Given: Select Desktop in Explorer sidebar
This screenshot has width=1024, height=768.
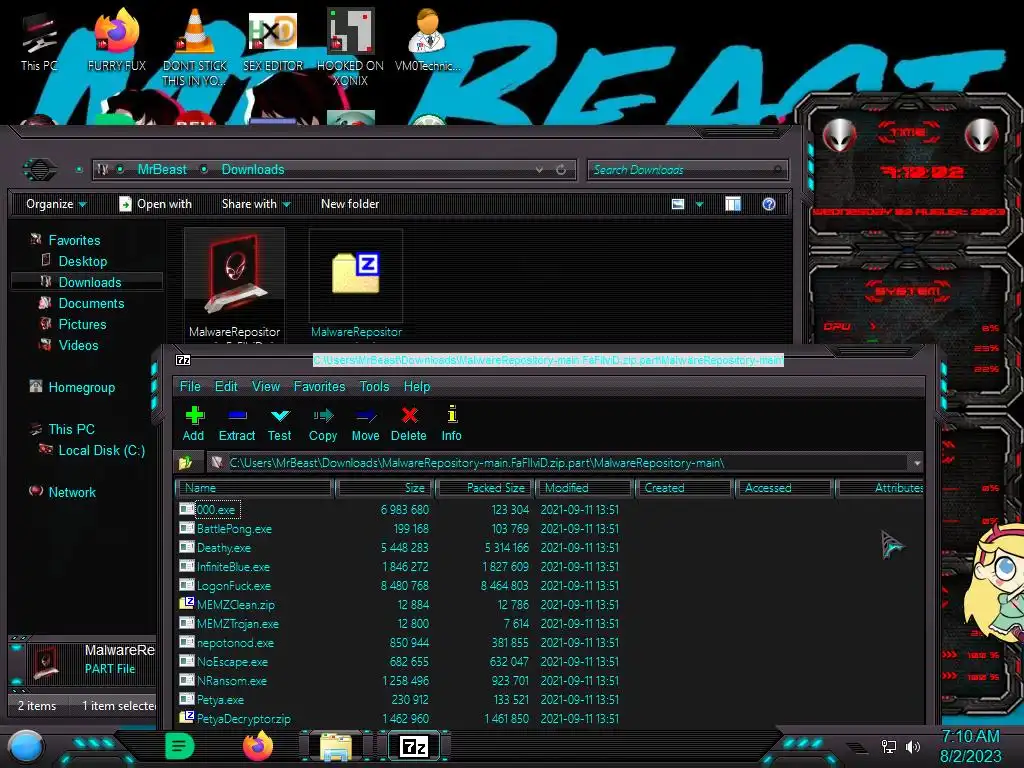Looking at the screenshot, I should click(x=82, y=261).
